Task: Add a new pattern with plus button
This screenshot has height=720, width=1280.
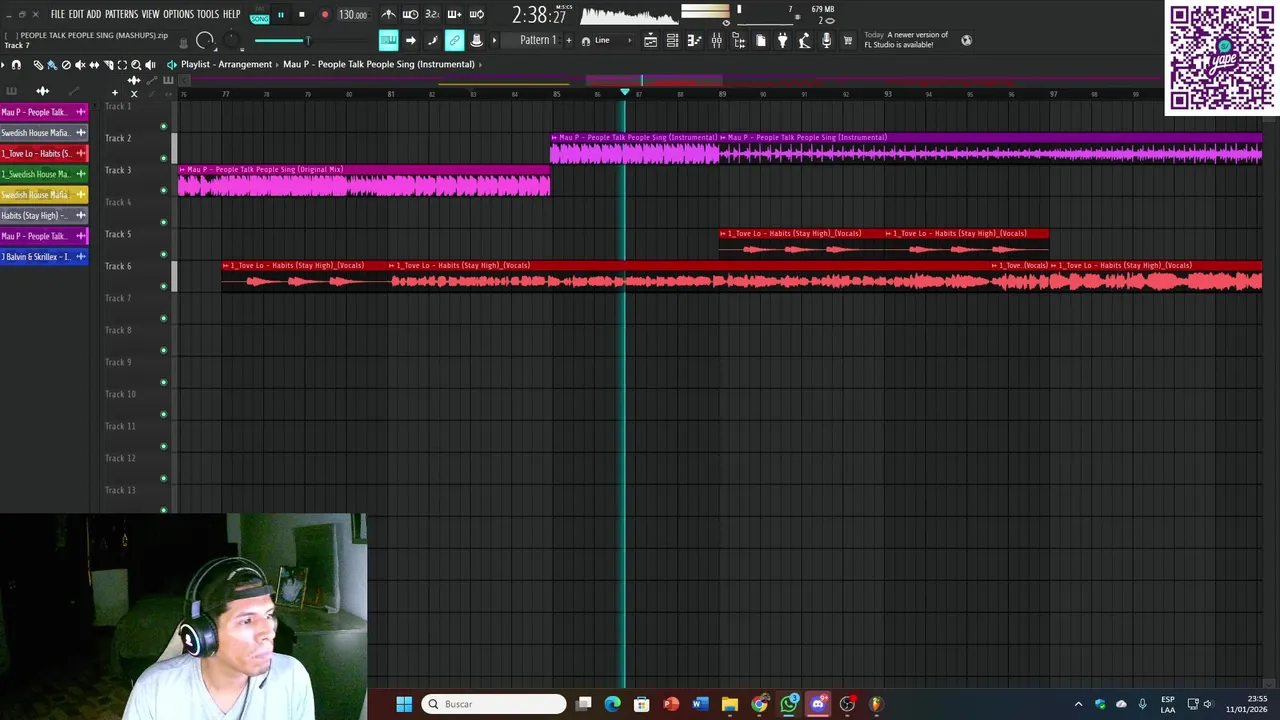Action: 569,40
